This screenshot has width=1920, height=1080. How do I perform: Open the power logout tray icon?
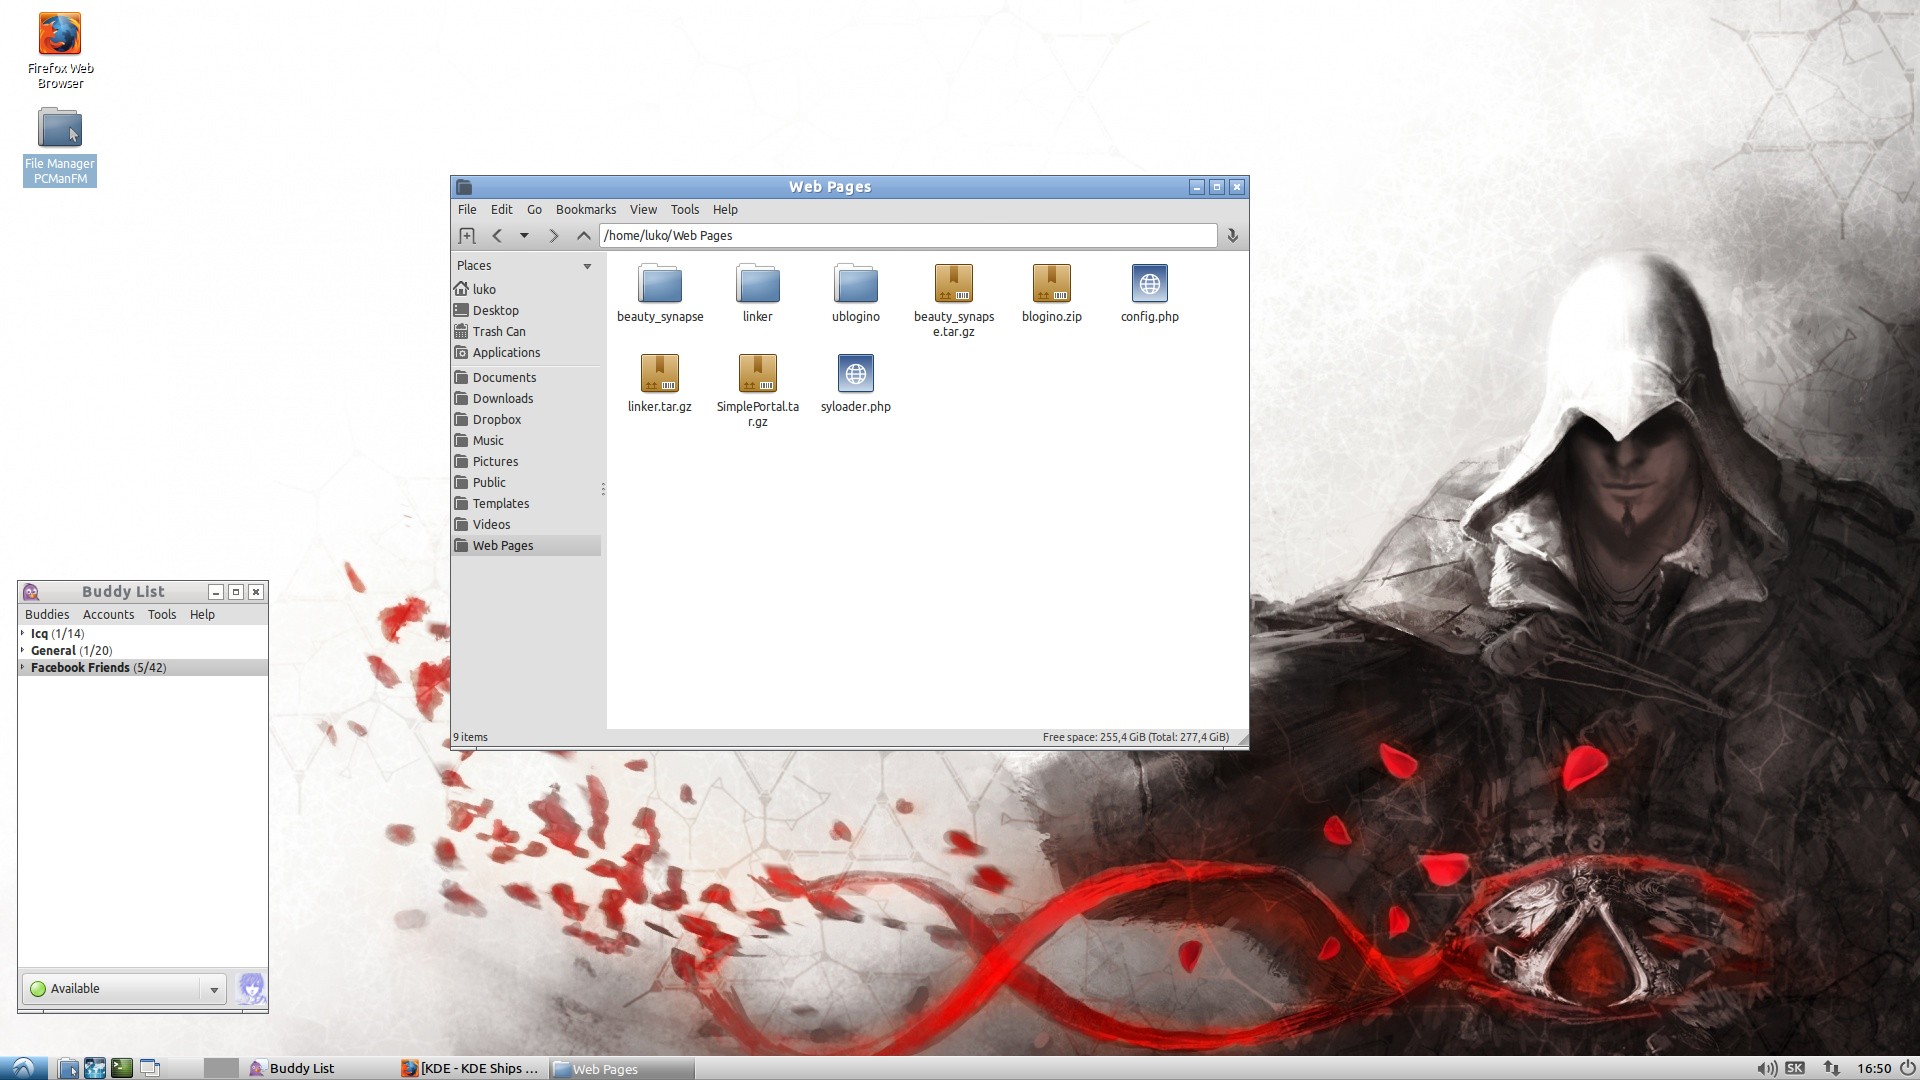click(x=1907, y=1068)
